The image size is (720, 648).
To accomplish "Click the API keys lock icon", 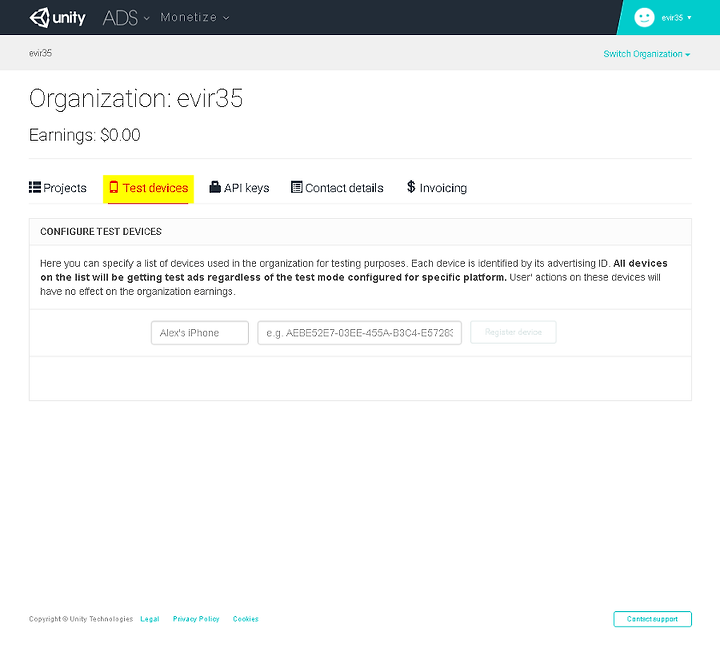I will click(215, 186).
